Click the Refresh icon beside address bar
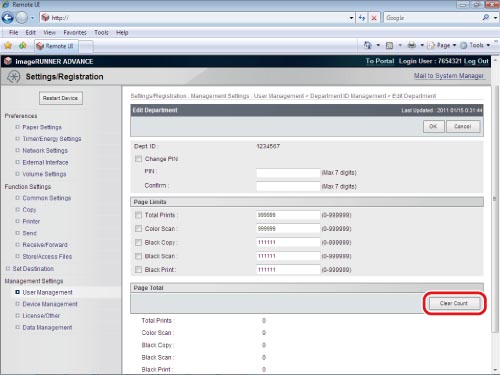 [362, 18]
